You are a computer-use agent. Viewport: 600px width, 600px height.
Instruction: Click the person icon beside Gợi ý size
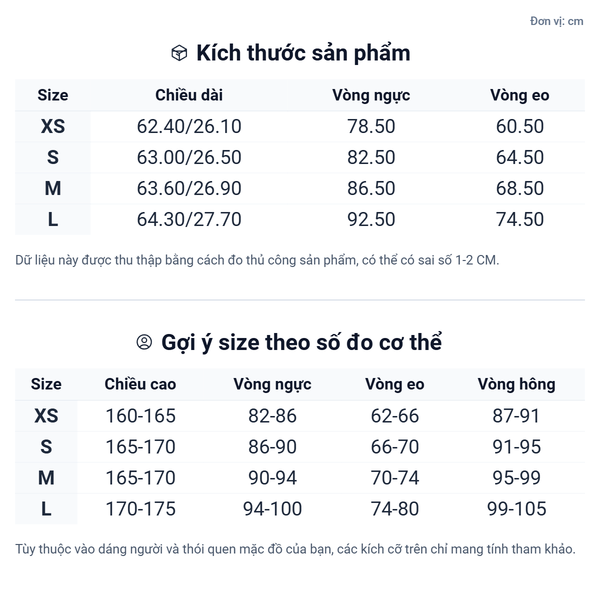pos(144,343)
